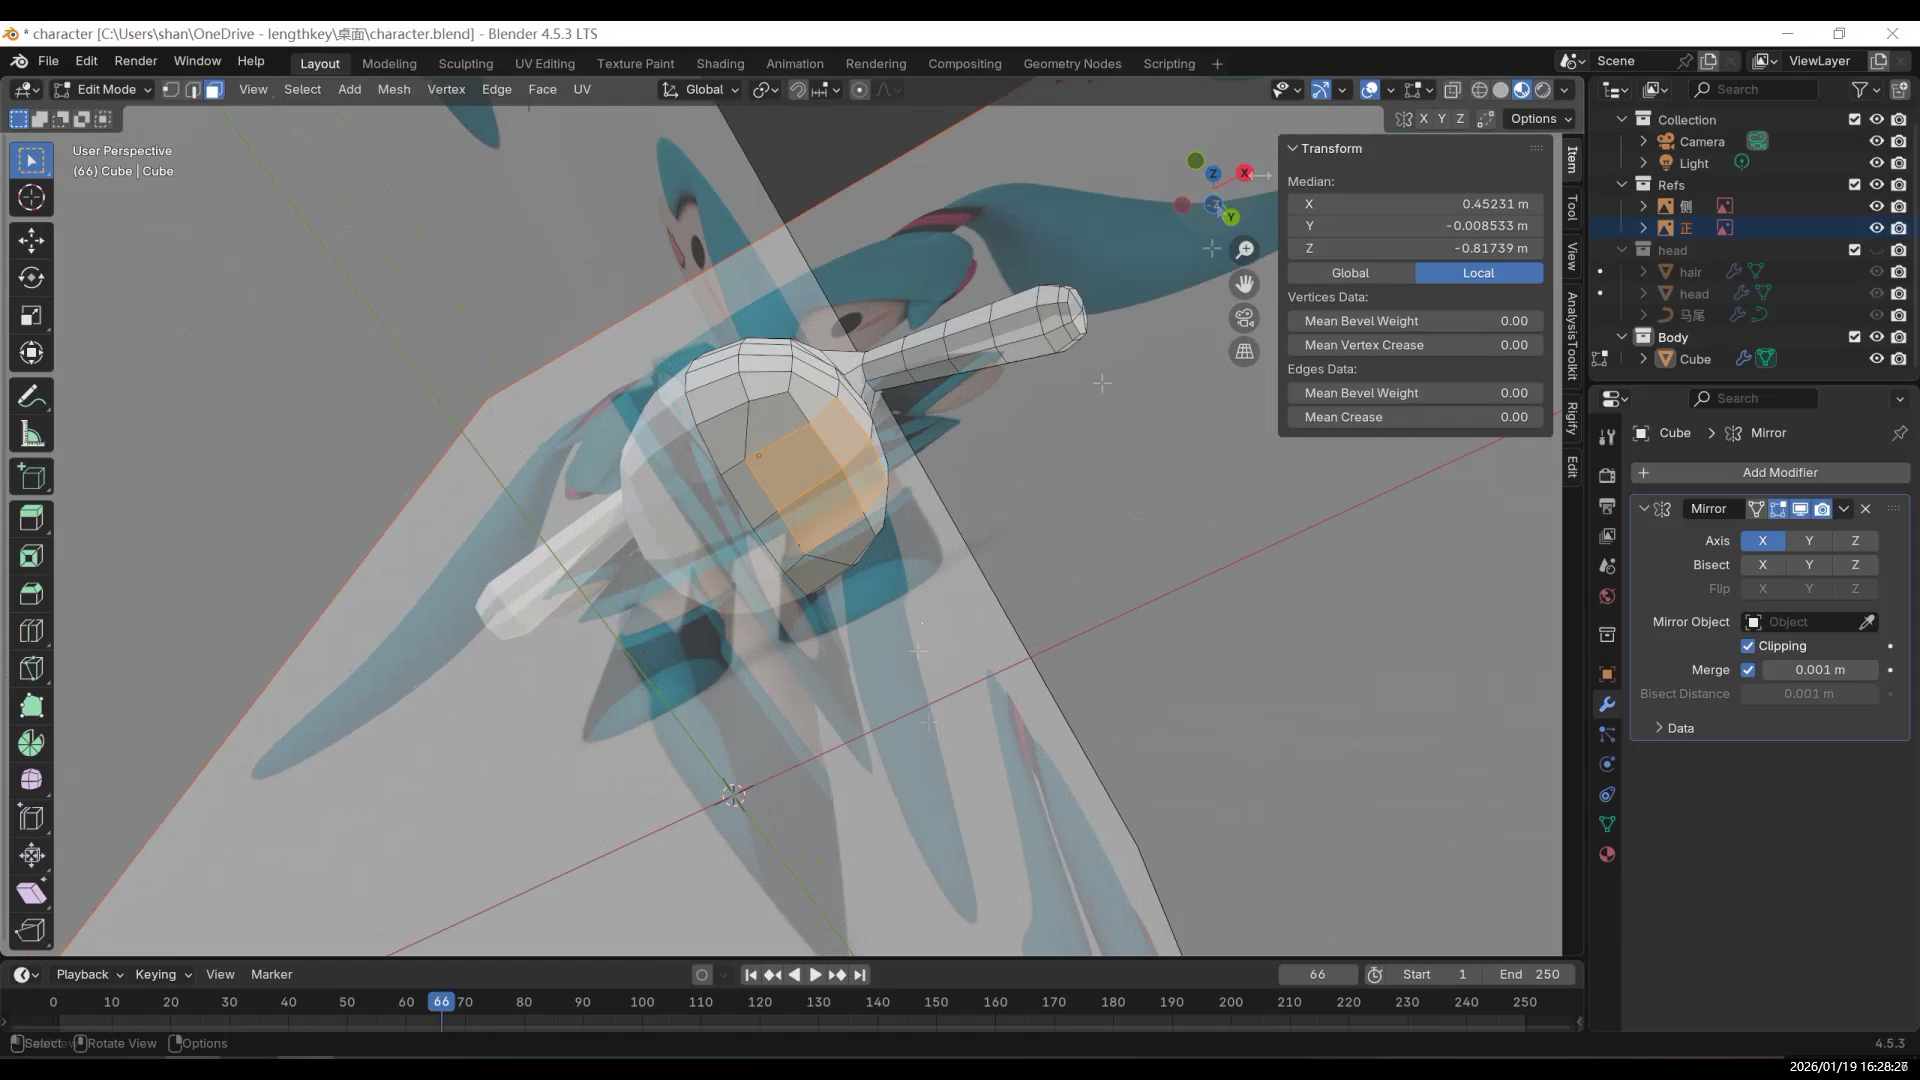This screenshot has height=1080, width=1920.
Task: Open the Edit Mode dropdown
Action: [103, 90]
